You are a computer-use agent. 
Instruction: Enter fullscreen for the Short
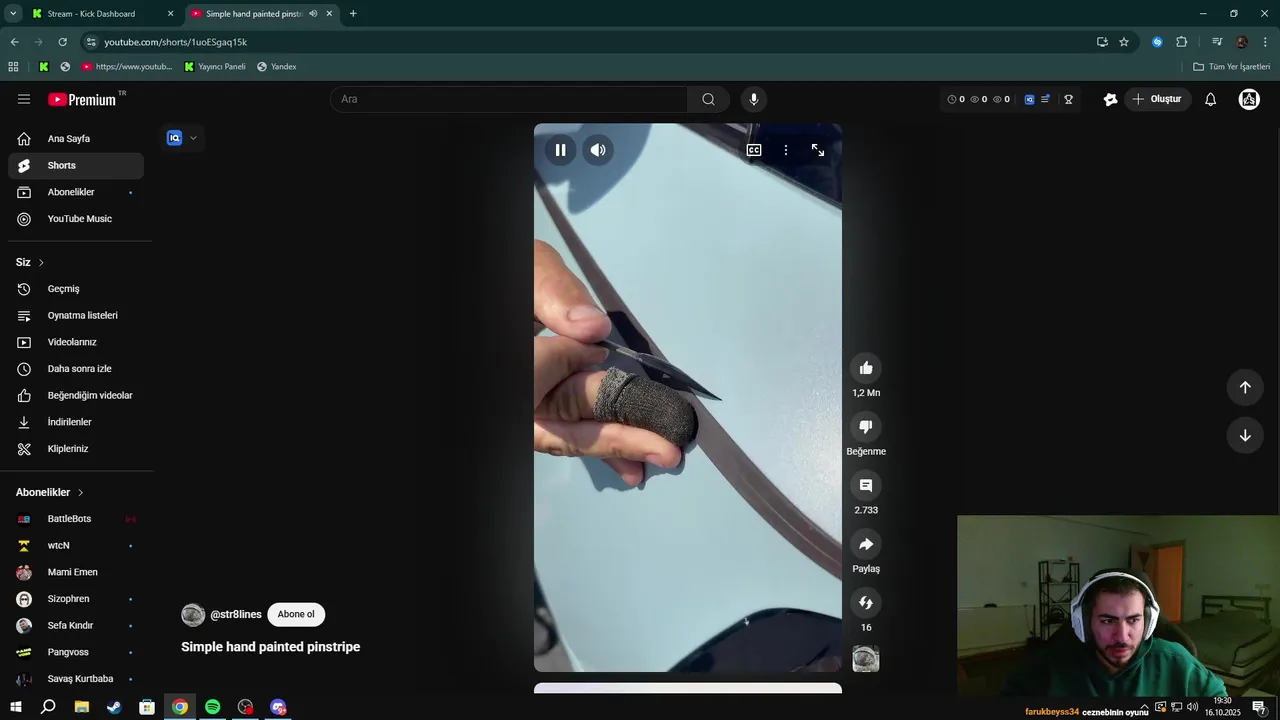click(818, 150)
